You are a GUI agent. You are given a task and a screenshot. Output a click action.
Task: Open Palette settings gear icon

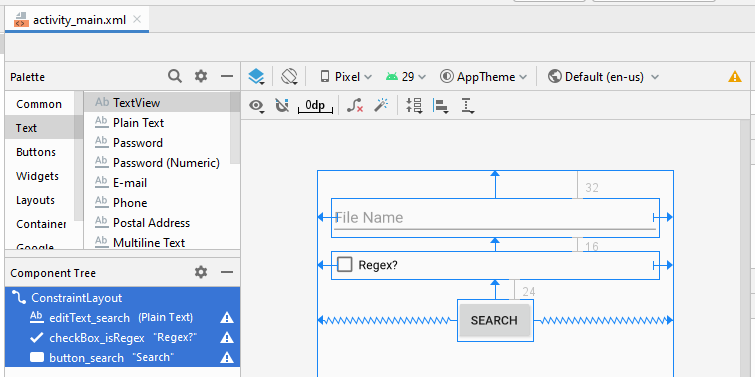pos(201,76)
